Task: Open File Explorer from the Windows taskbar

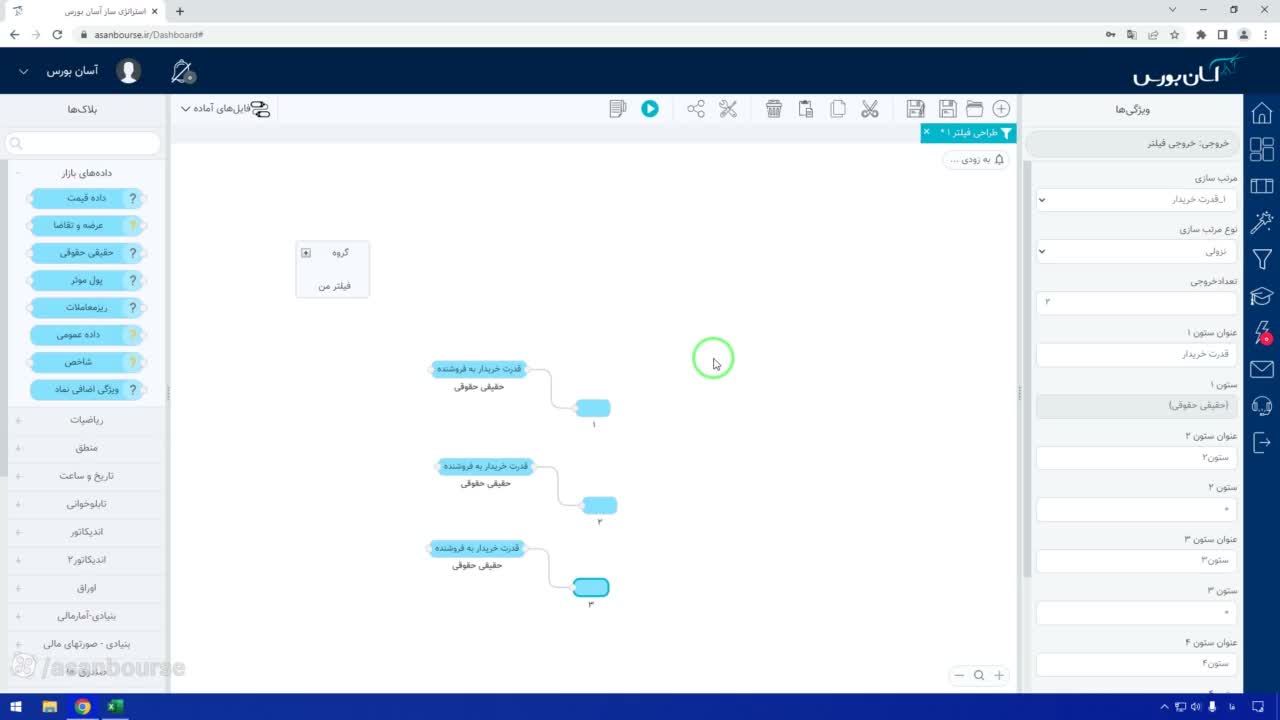Action: [49, 707]
